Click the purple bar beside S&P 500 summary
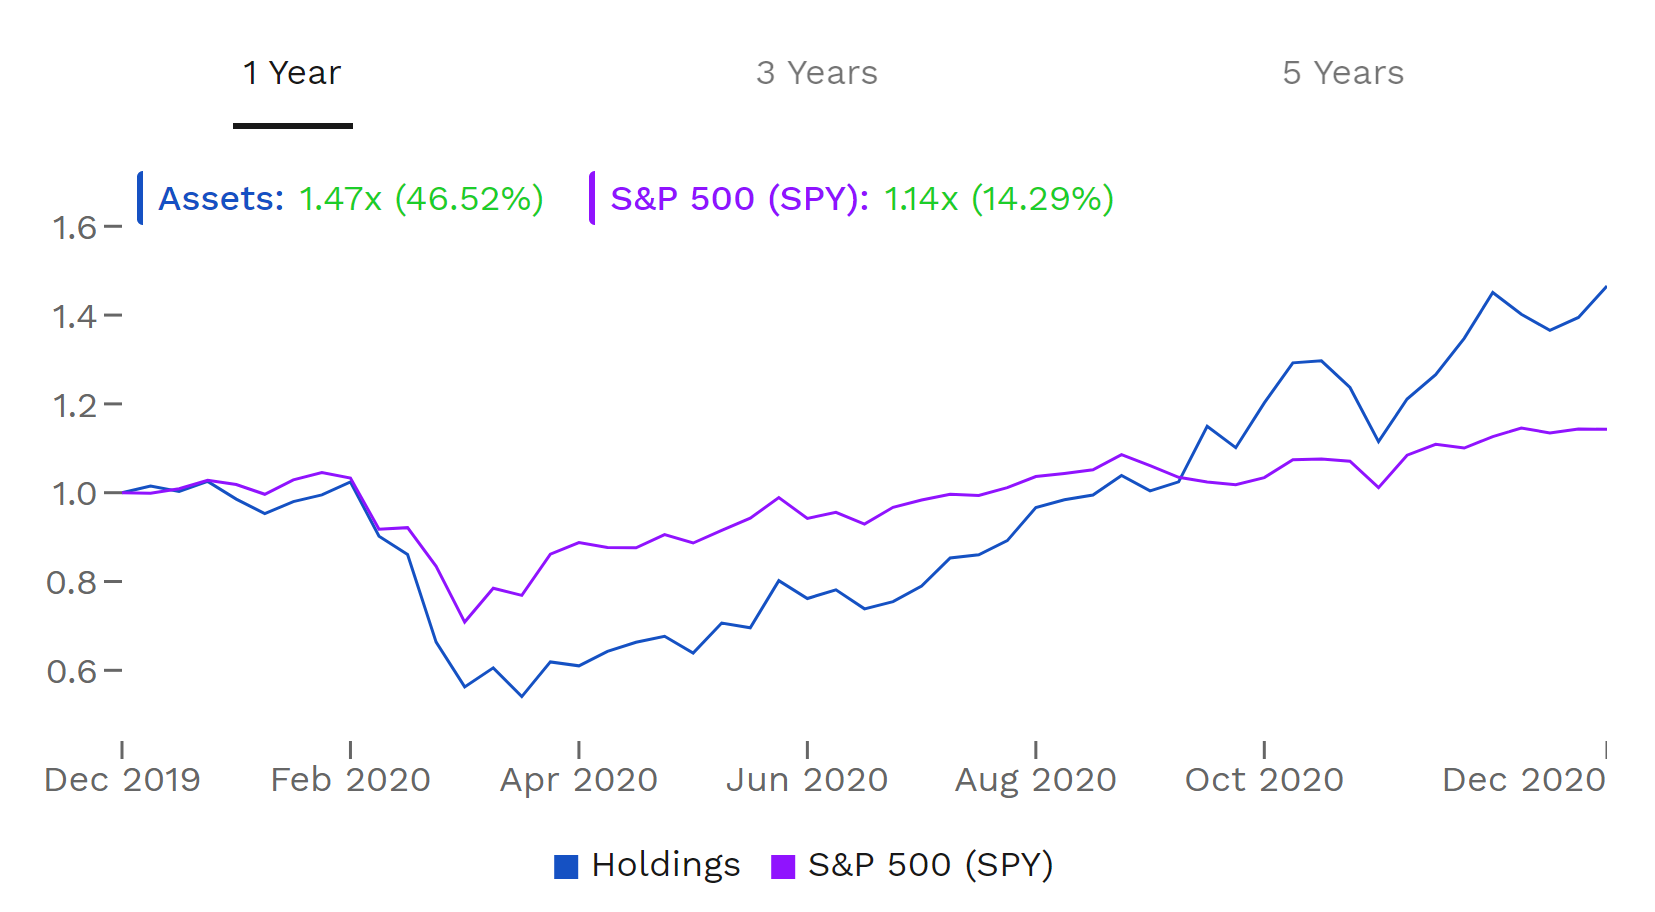The image size is (1655, 912). pyautogui.click(x=593, y=198)
